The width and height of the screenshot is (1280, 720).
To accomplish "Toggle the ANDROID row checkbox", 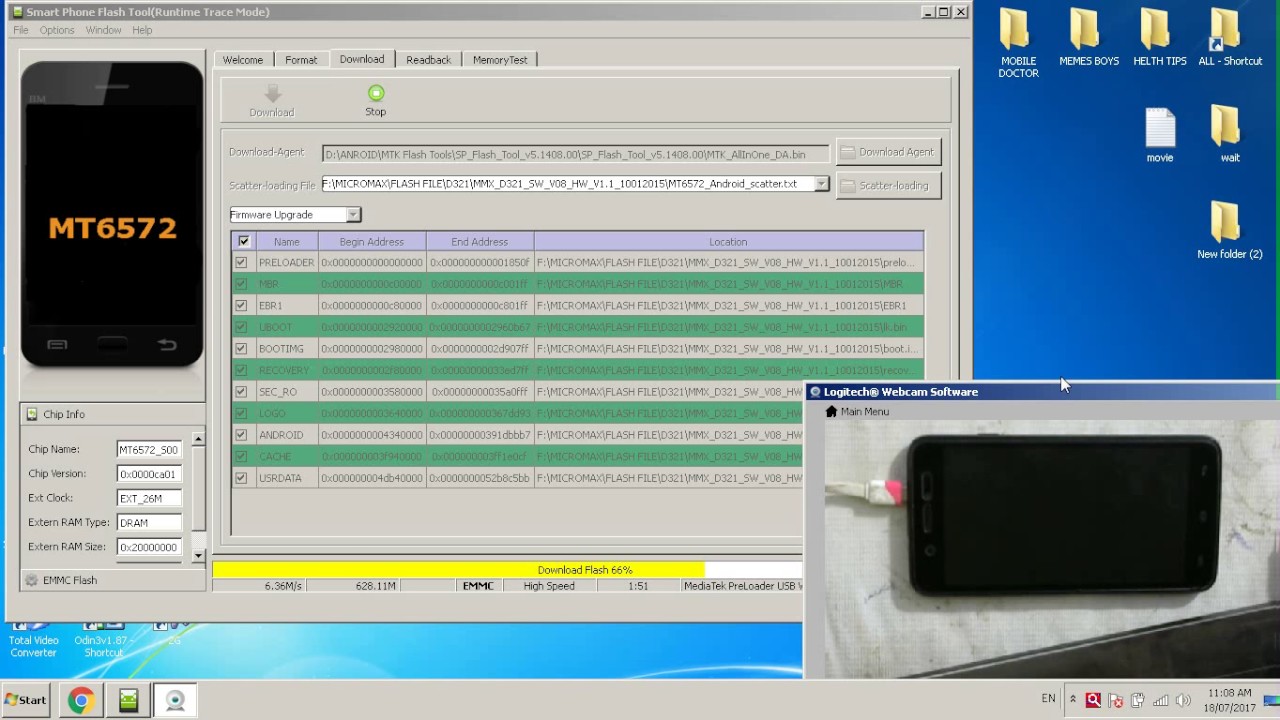I will coord(241,435).
